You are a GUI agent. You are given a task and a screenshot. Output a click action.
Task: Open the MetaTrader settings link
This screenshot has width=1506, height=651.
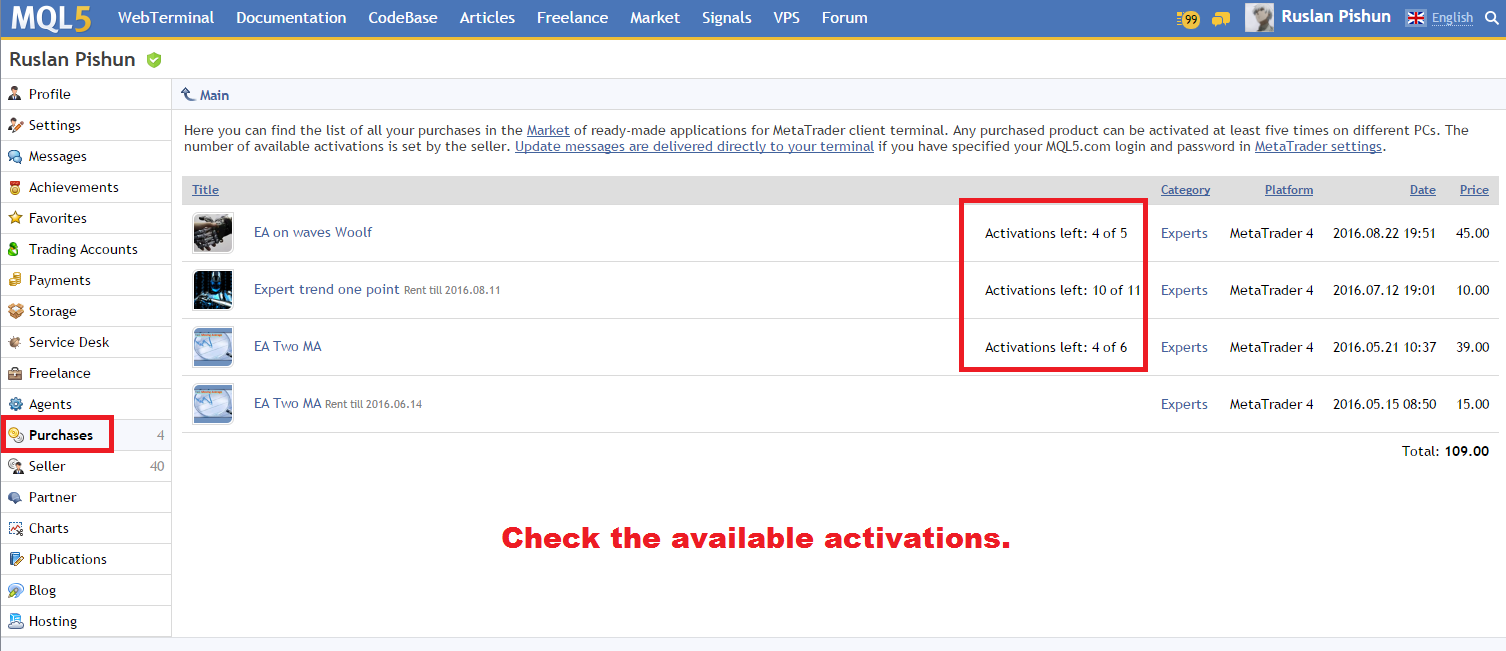1318,146
